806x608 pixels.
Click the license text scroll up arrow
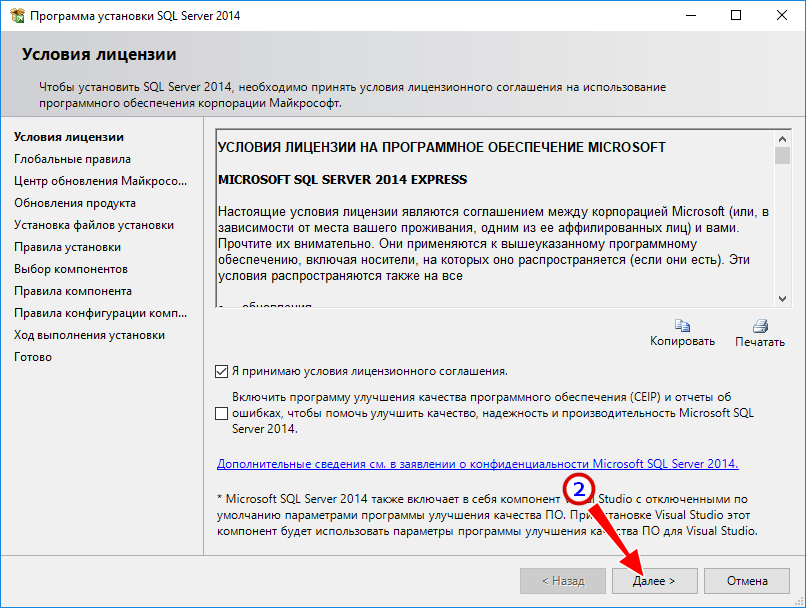coord(782,139)
